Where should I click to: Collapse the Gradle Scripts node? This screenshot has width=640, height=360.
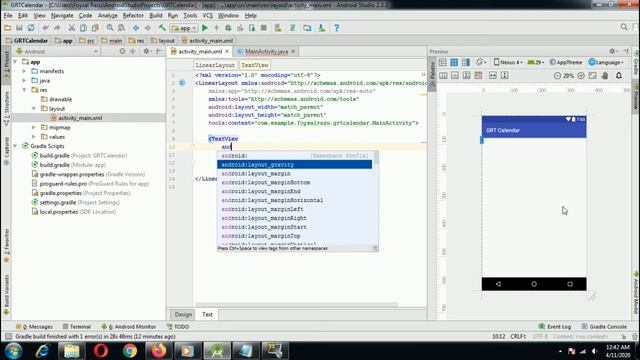15,146
